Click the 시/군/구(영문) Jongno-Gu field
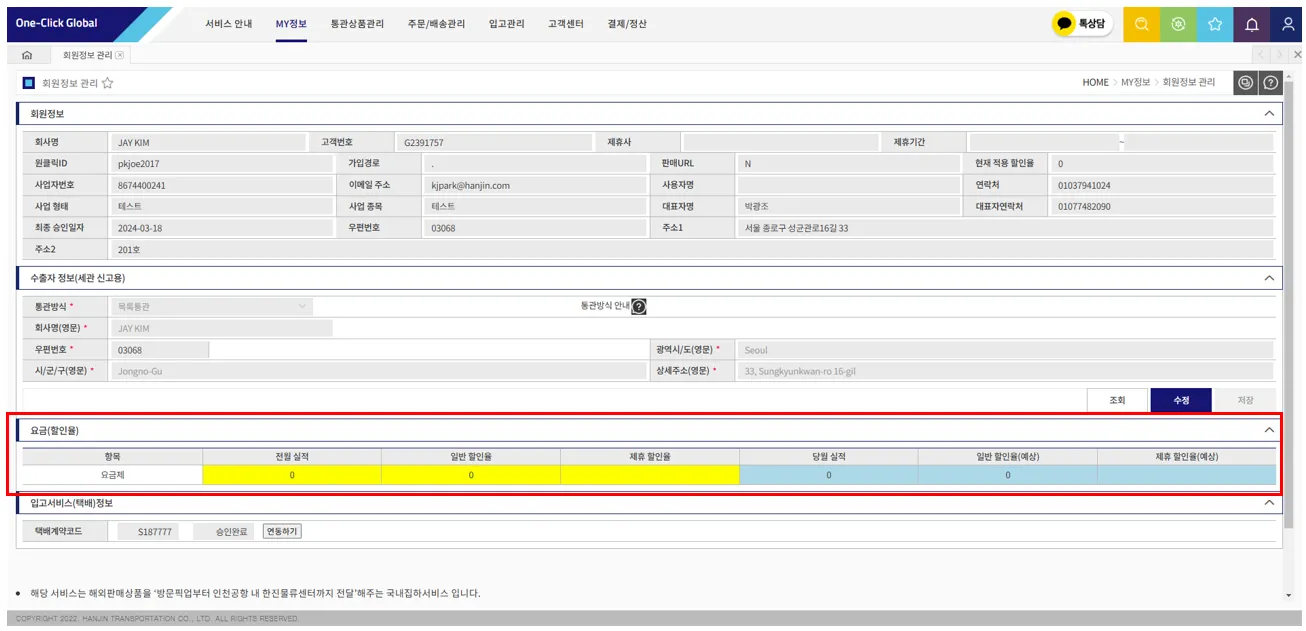The image size is (1306, 631). 379,371
